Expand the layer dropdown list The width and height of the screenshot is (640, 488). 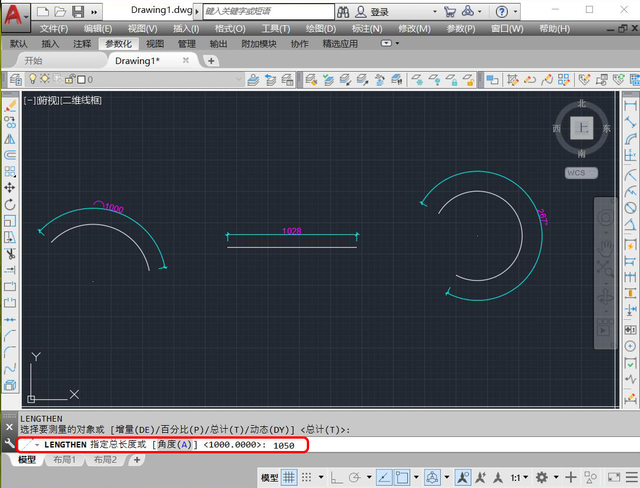pos(239,79)
